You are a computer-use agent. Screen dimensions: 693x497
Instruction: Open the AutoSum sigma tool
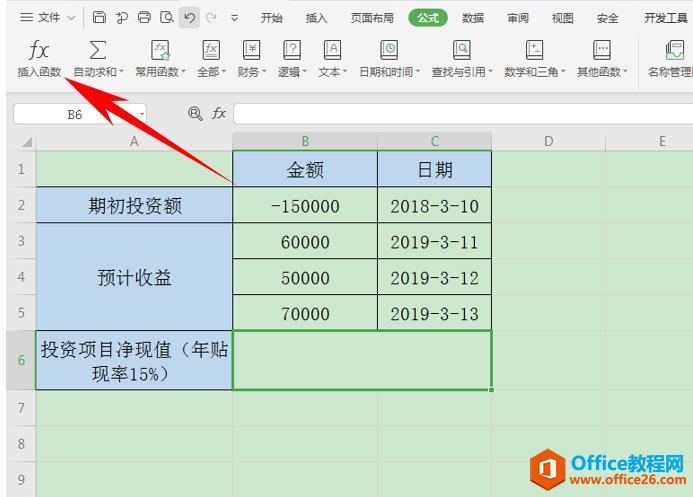point(97,50)
